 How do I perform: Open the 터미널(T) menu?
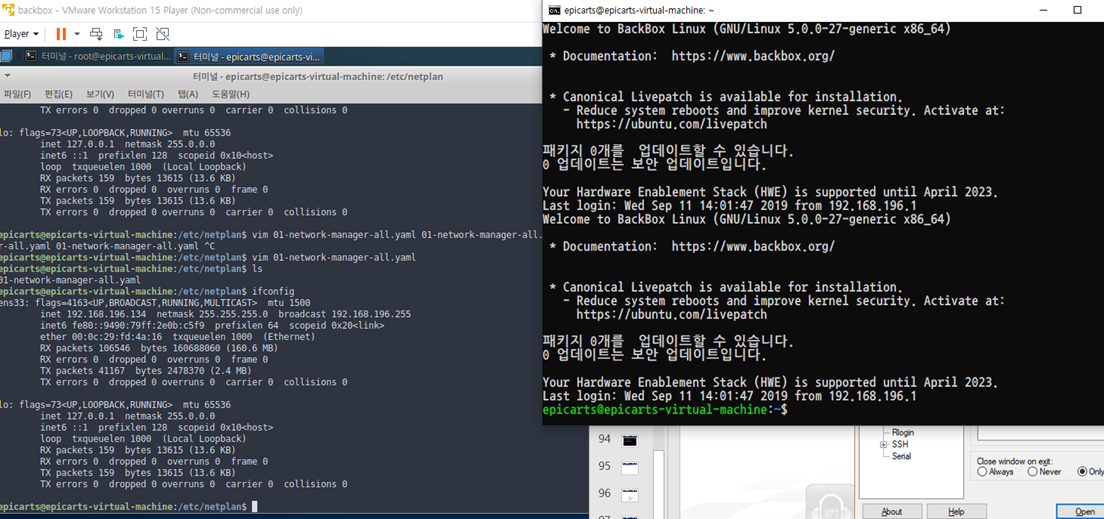[146, 94]
